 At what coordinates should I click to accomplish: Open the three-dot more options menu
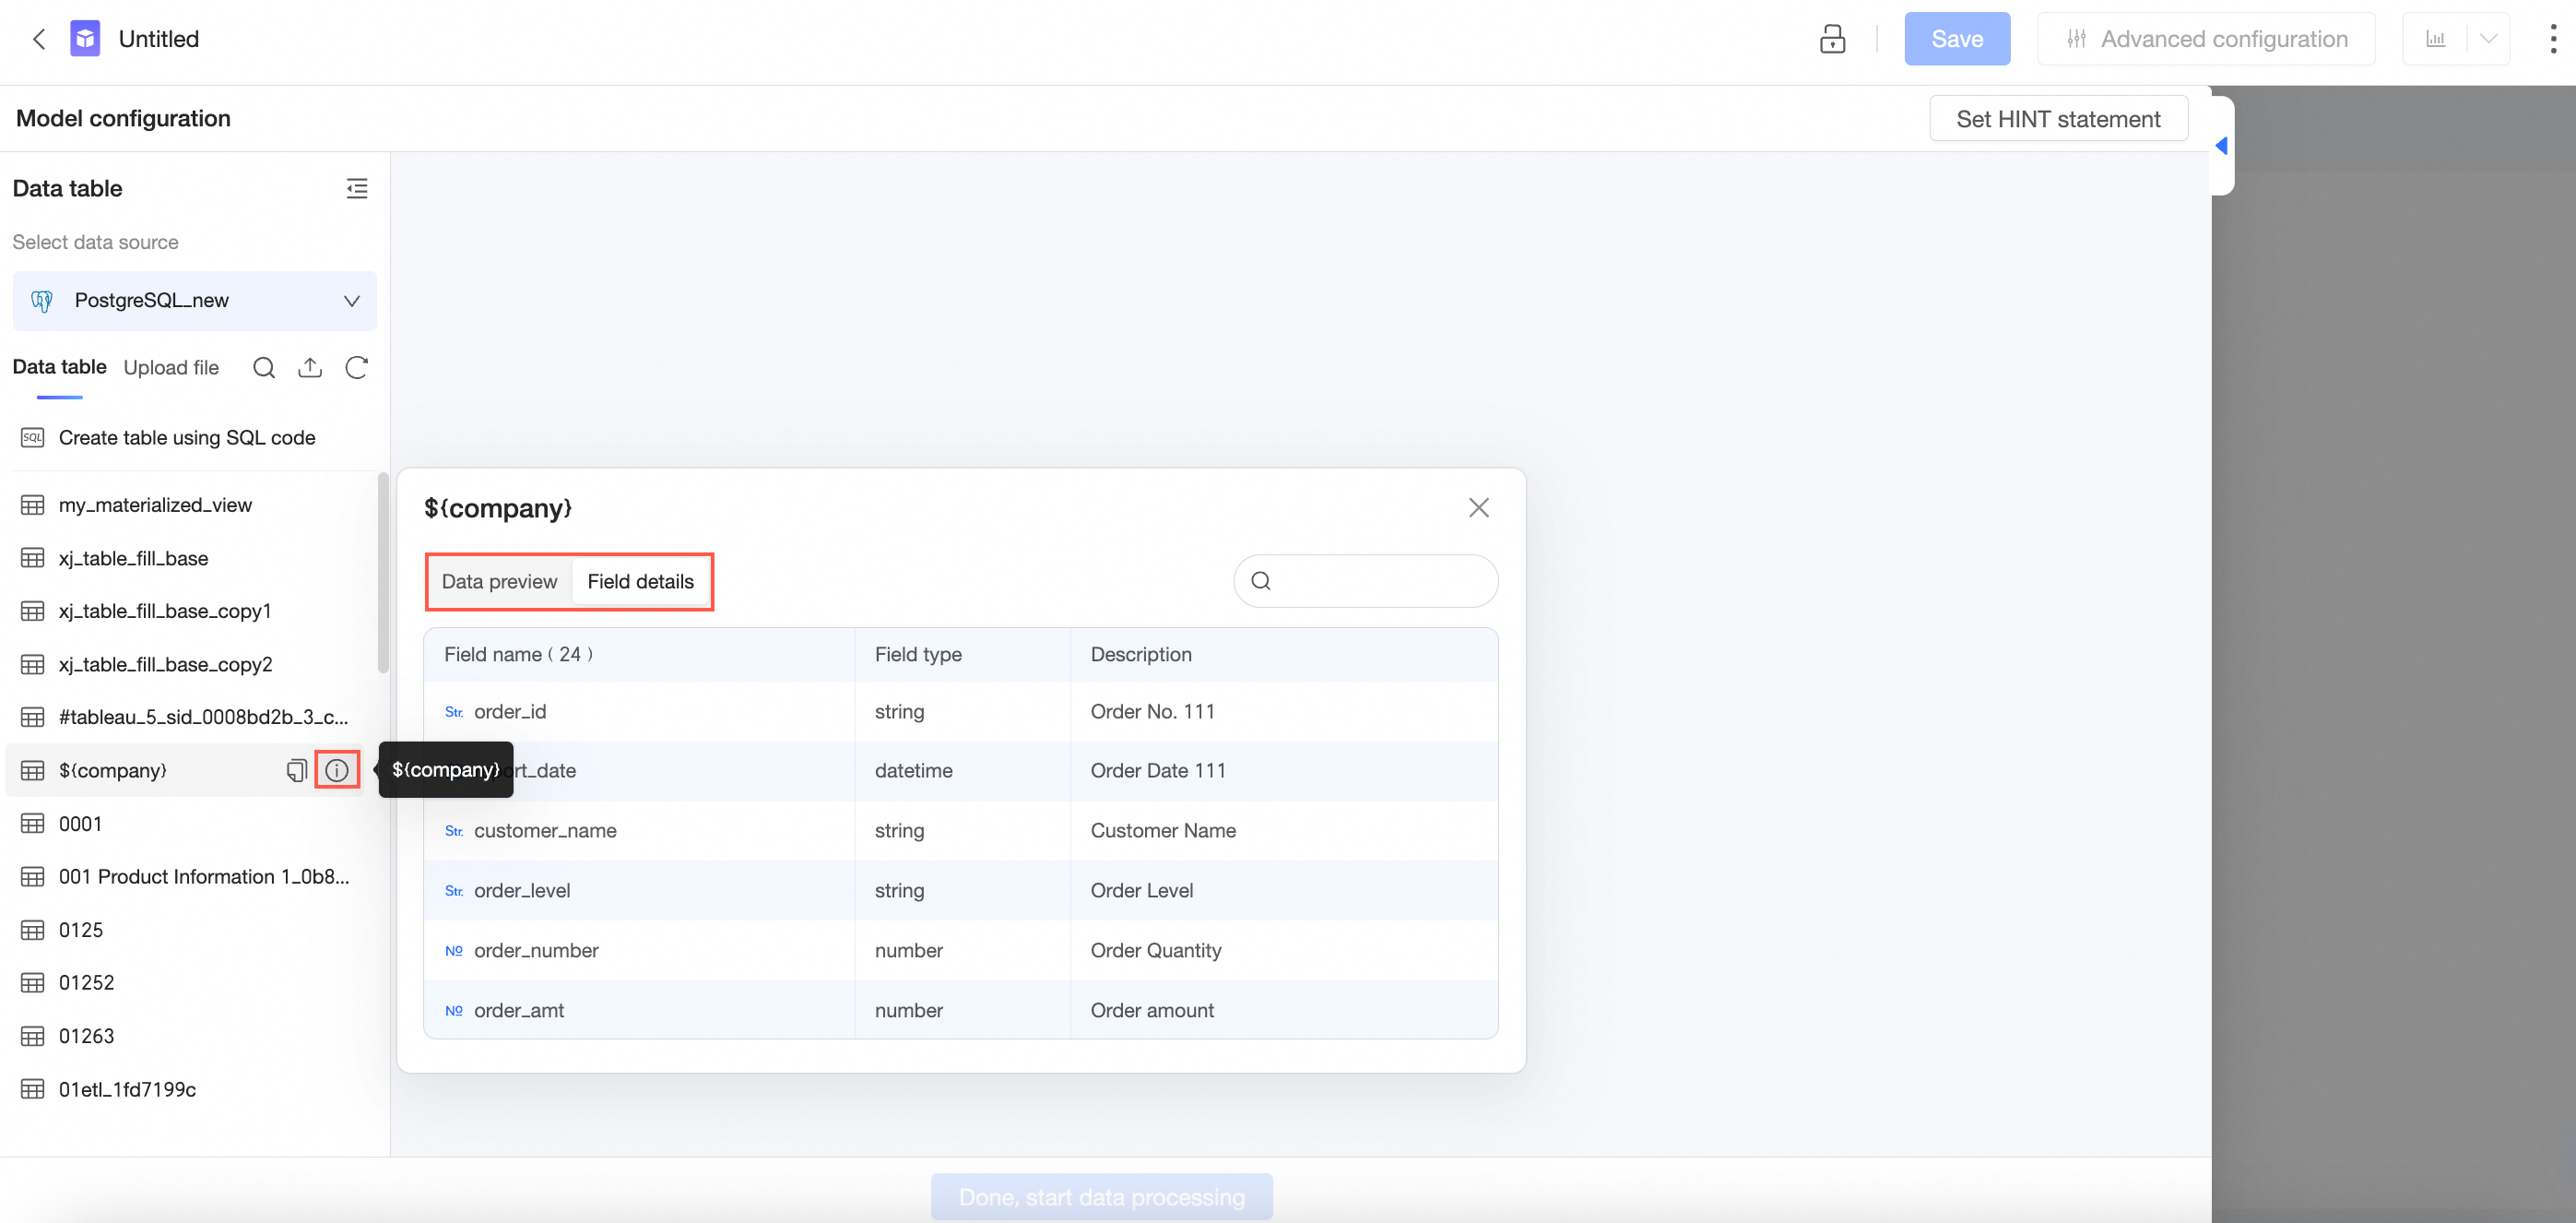click(x=2552, y=39)
